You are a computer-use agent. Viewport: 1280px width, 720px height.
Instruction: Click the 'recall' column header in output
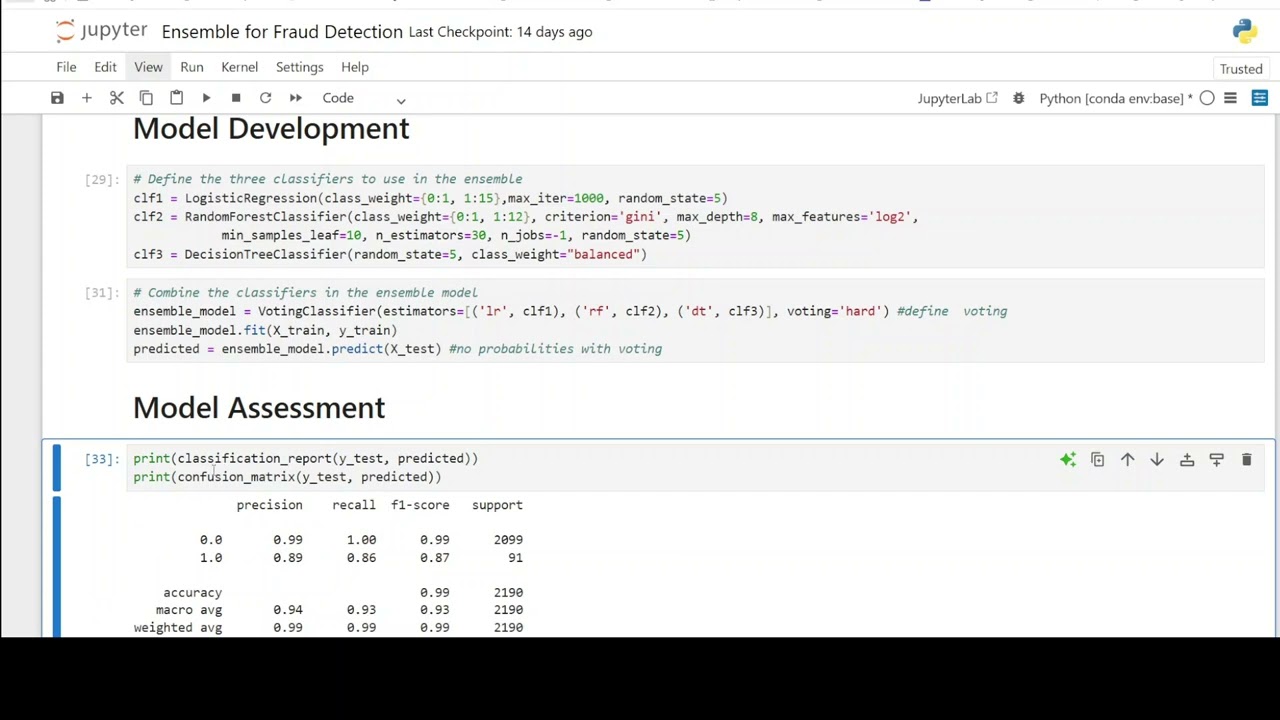point(354,505)
